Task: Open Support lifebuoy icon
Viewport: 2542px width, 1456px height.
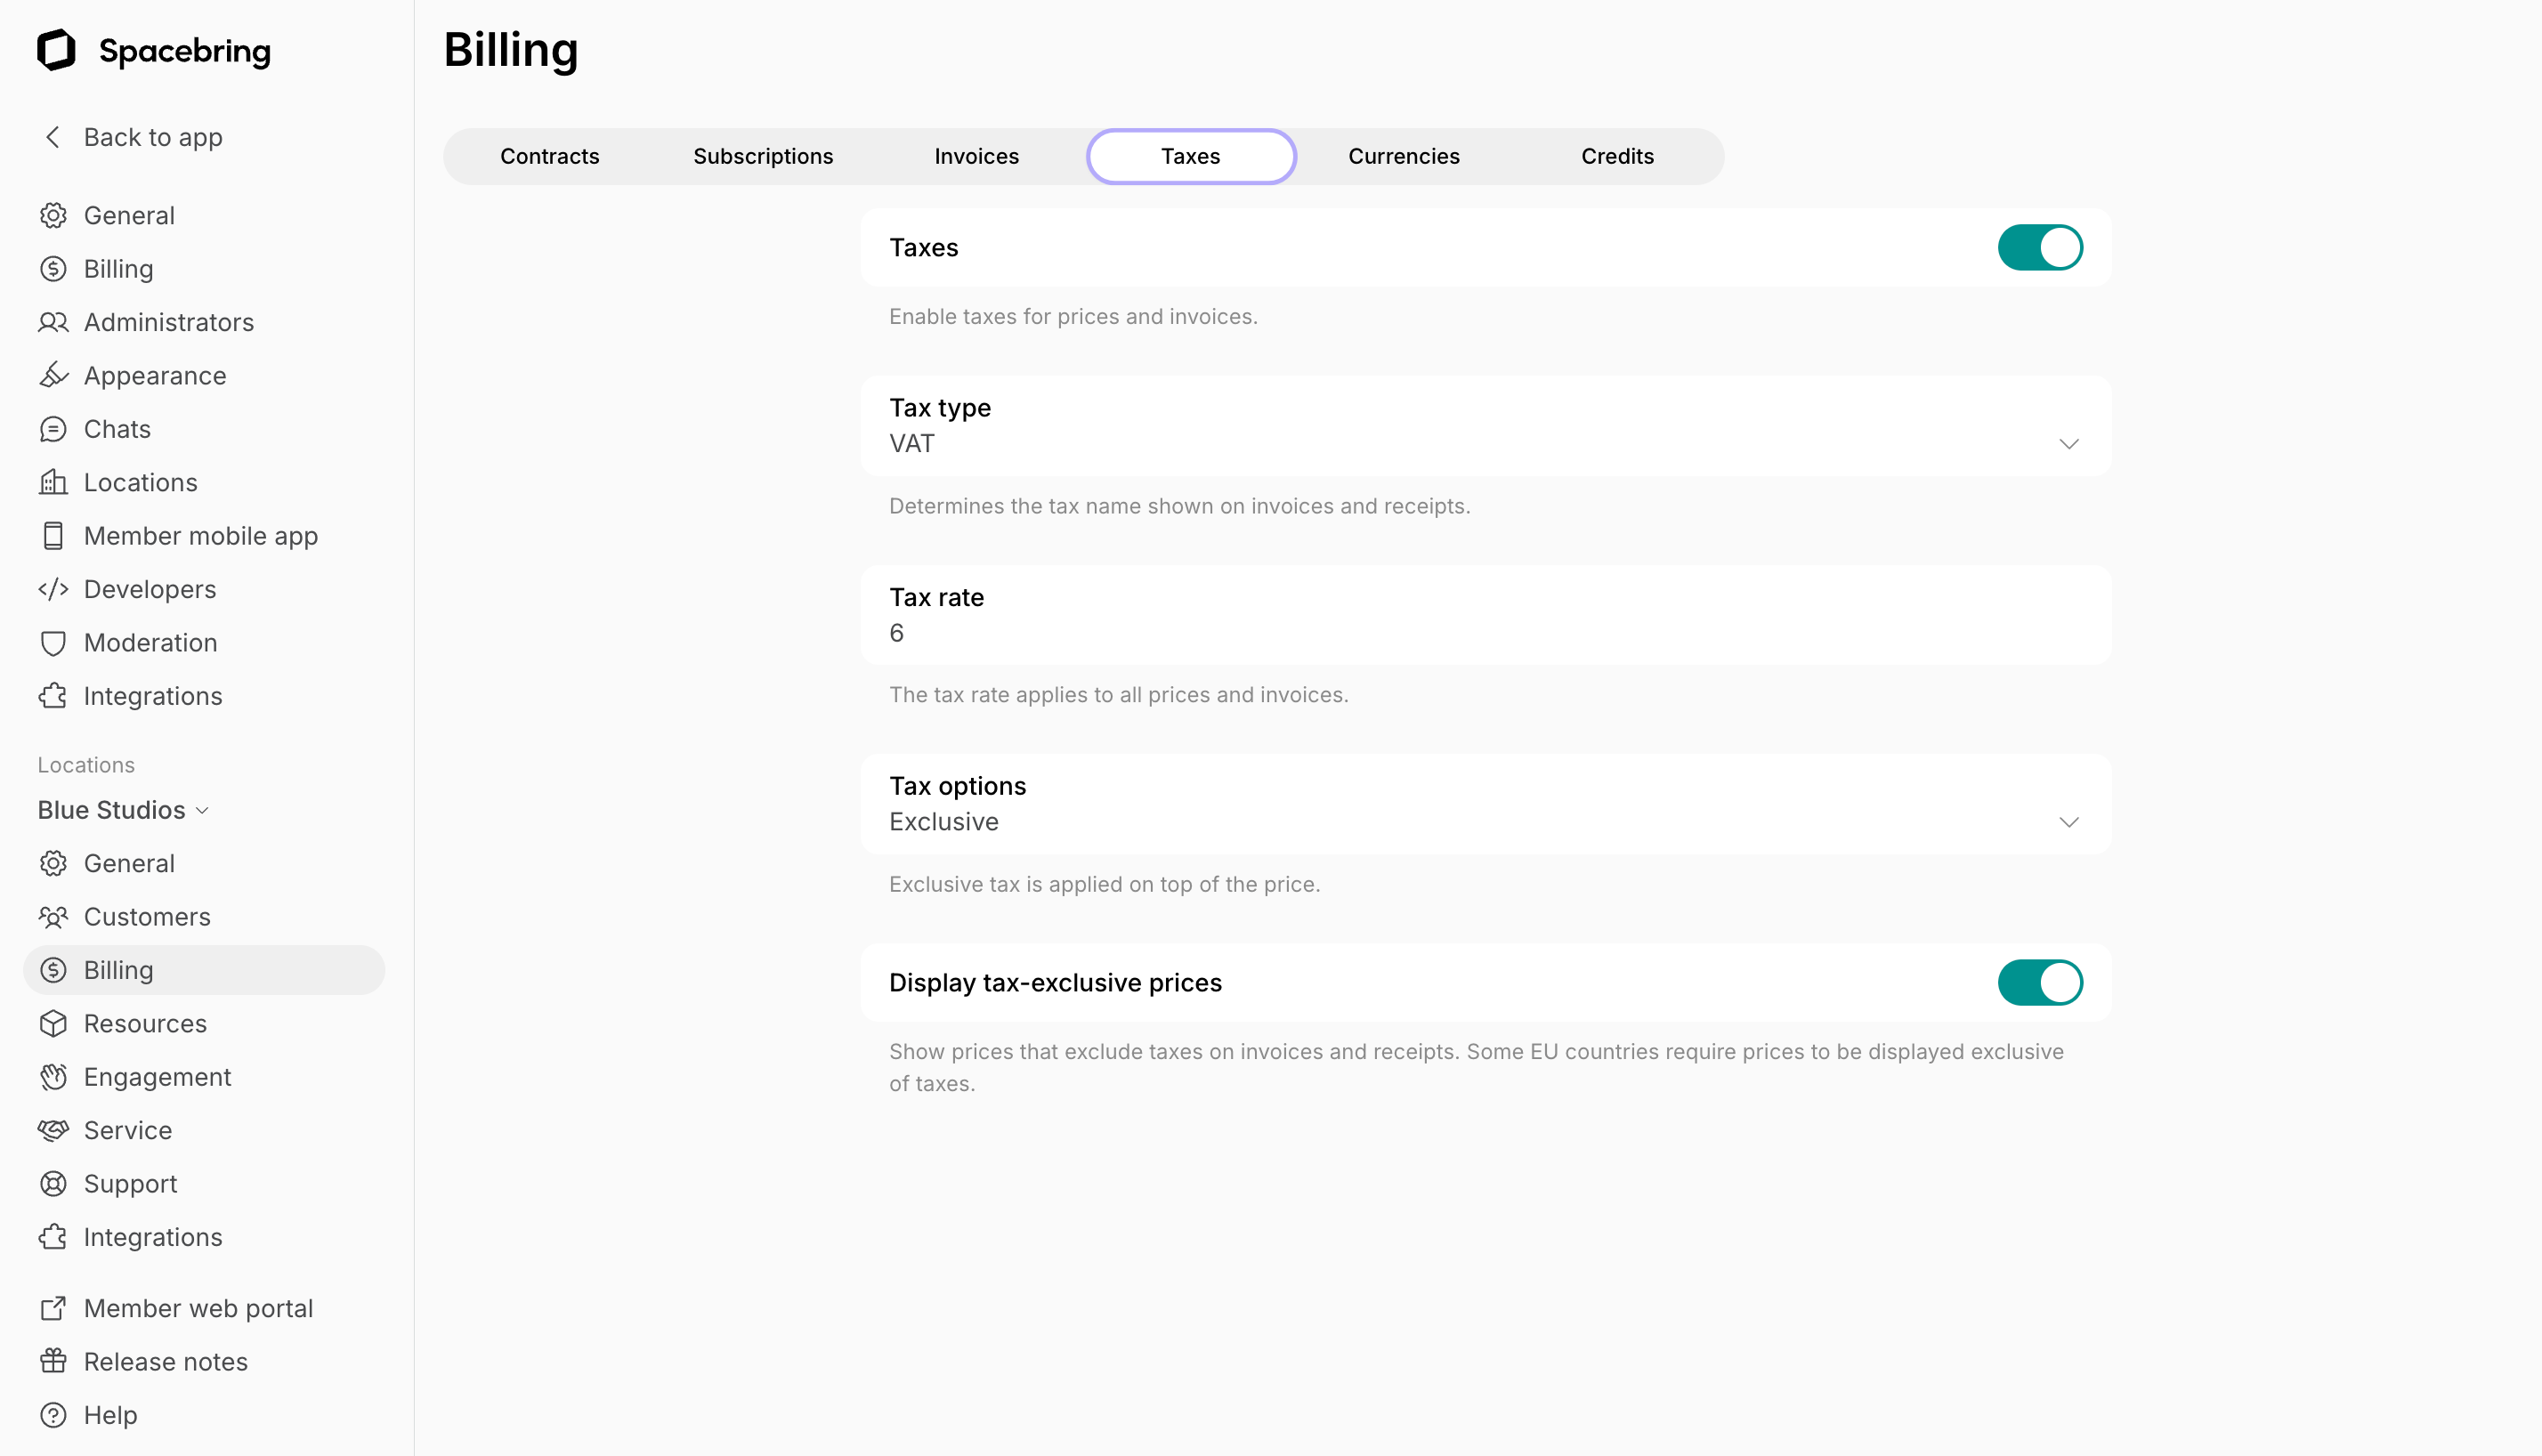Action: (53, 1184)
